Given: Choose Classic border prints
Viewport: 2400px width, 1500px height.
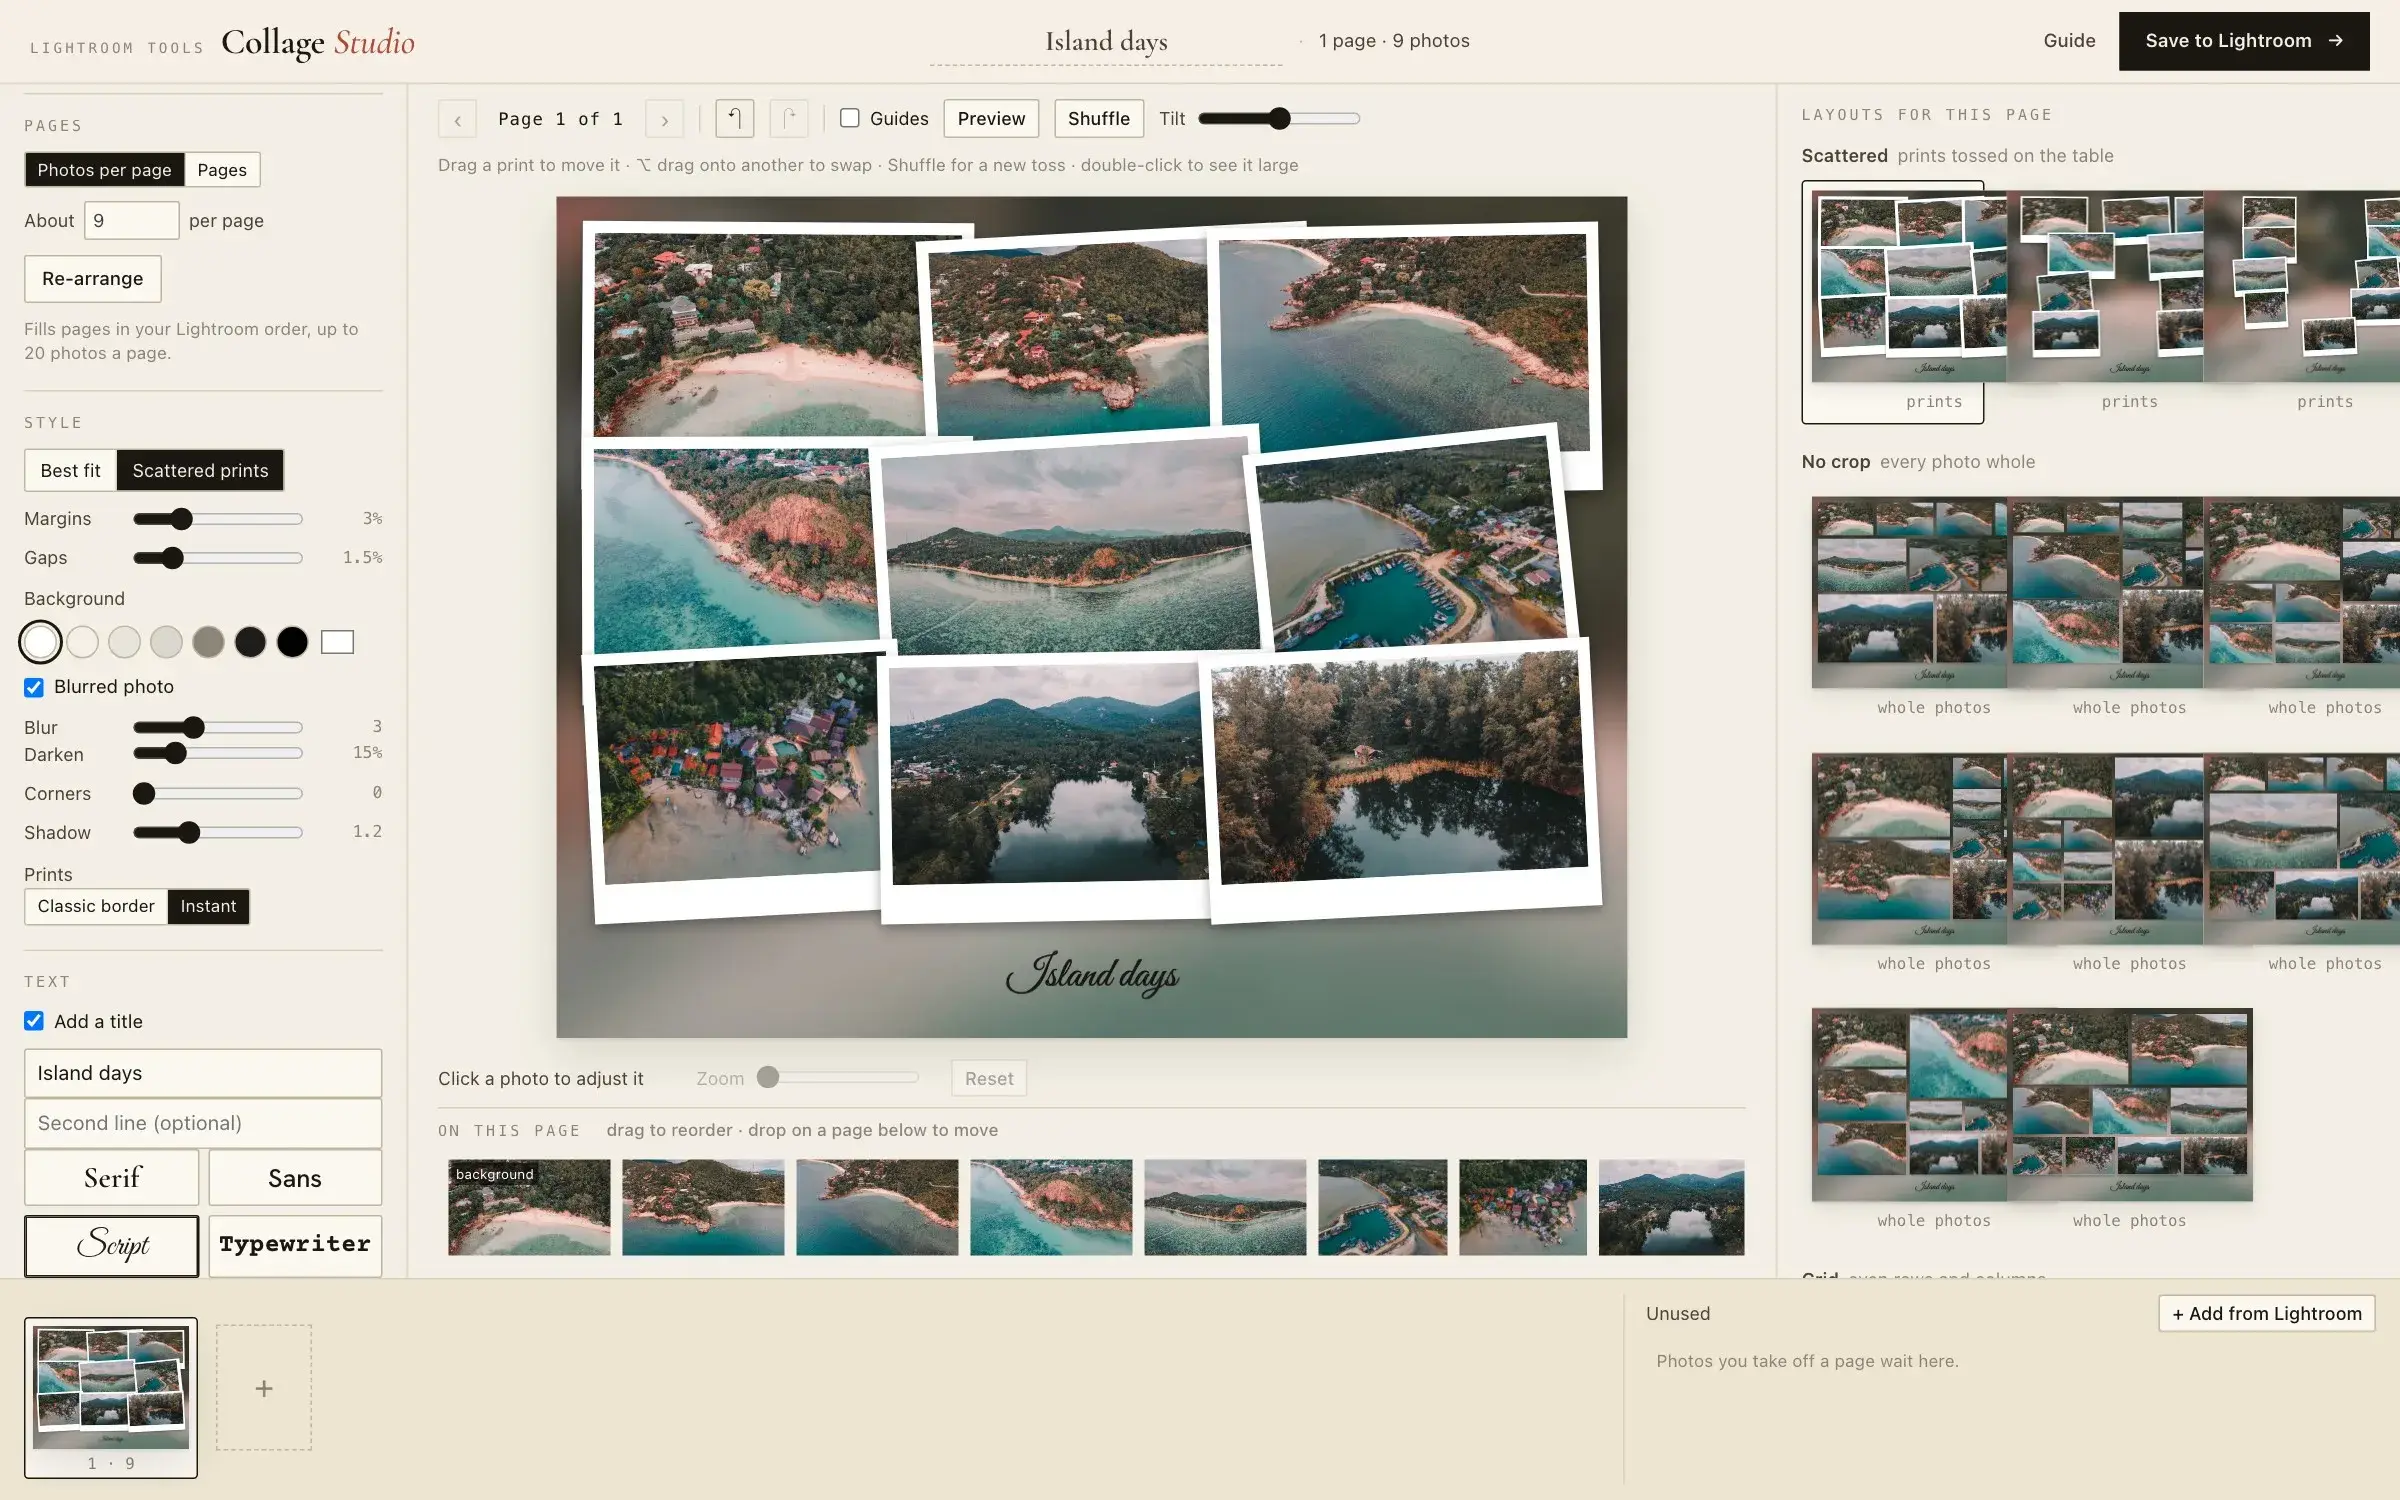Looking at the screenshot, I should coord(96,906).
